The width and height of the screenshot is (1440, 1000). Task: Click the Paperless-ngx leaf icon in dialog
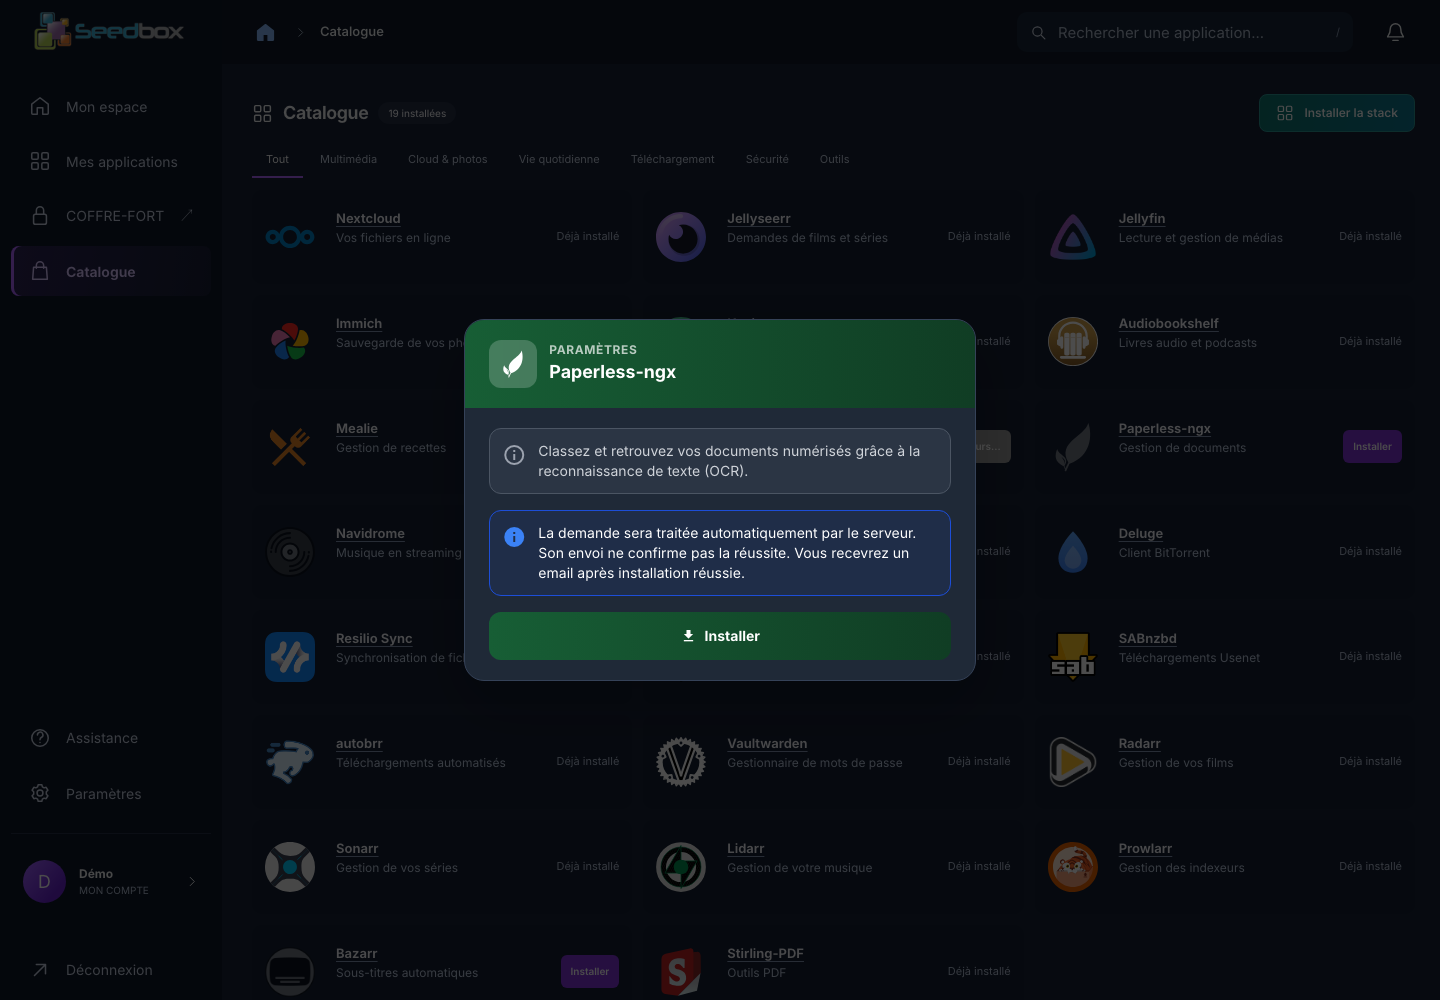point(513,364)
